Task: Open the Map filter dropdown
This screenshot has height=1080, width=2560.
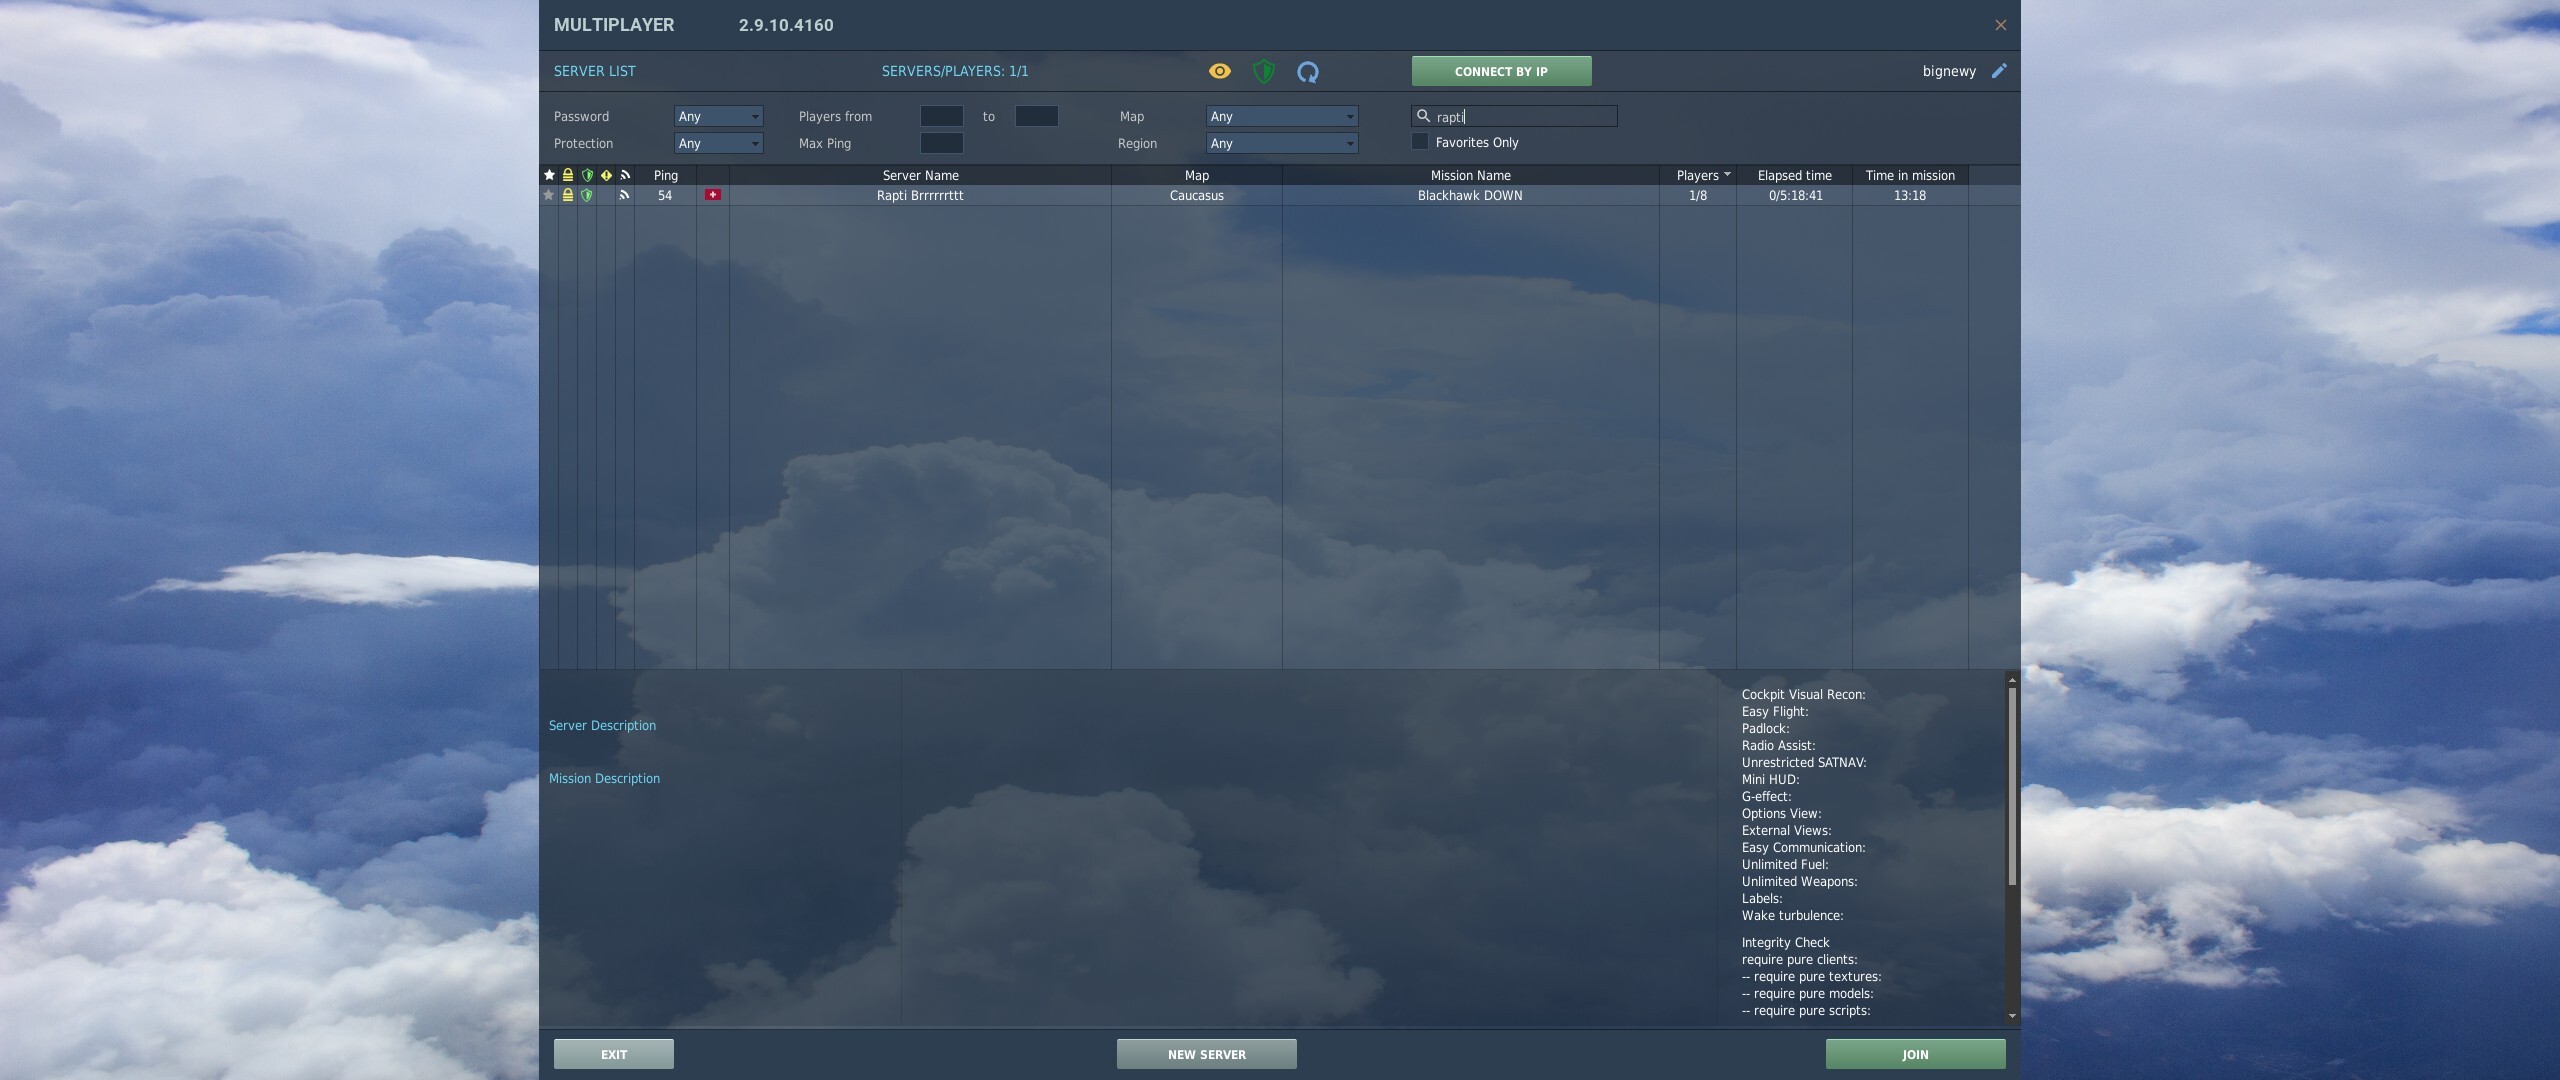Action: [1282, 116]
